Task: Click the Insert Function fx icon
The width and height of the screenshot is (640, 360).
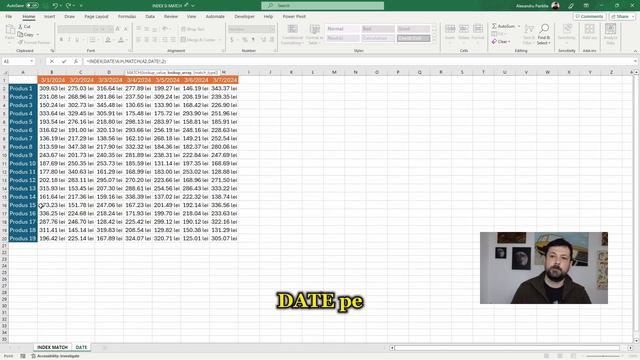Action: pyautogui.click(x=76, y=61)
